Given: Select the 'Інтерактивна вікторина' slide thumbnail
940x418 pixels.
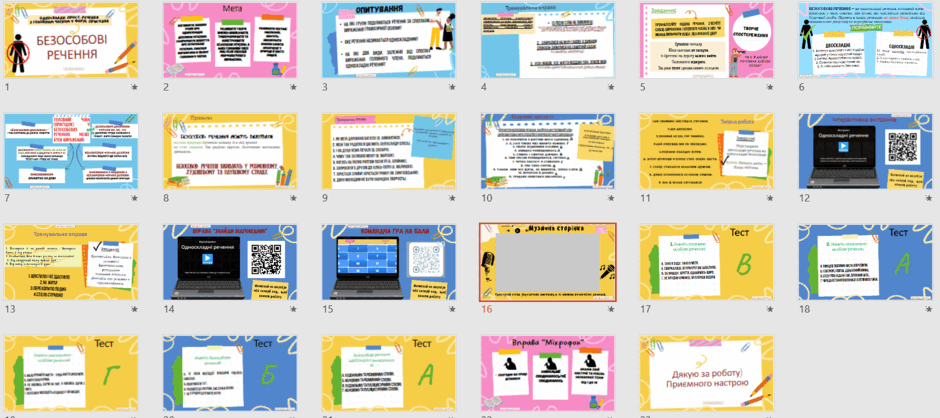Looking at the screenshot, I should 866,151.
